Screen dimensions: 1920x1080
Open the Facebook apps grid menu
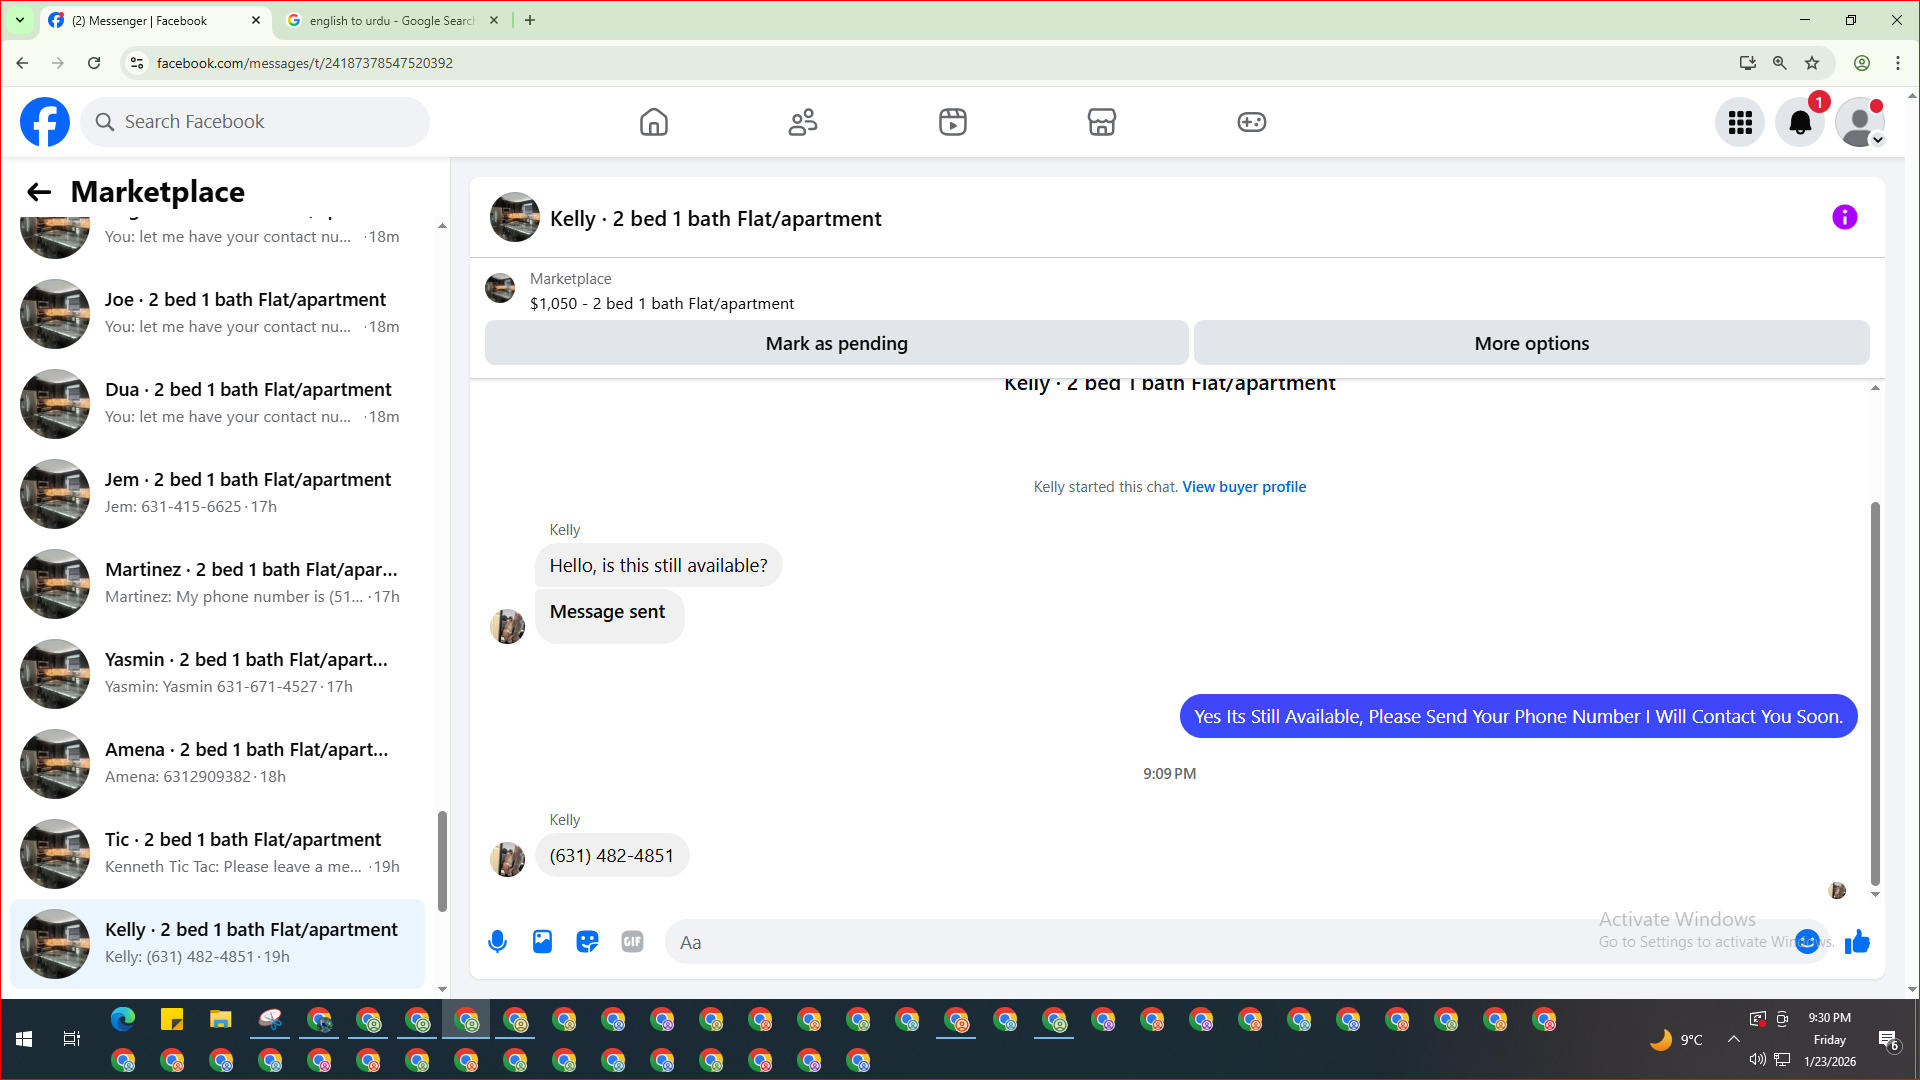coord(1740,122)
